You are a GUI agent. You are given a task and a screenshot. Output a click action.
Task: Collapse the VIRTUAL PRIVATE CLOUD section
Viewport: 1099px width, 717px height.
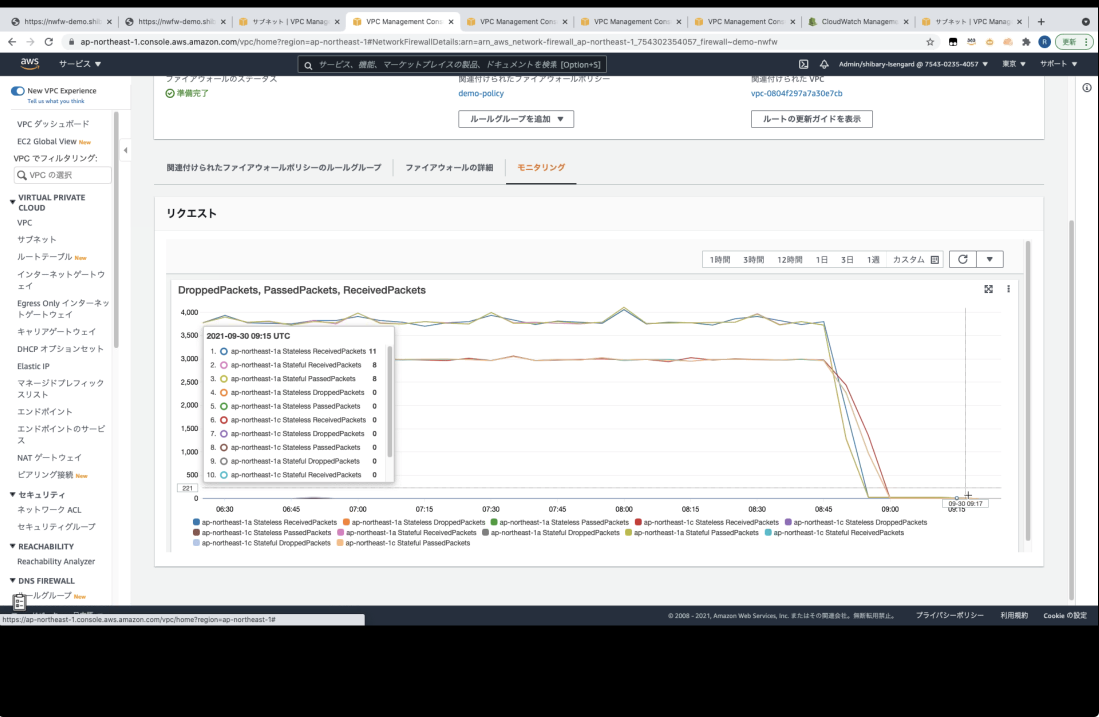pos(13,202)
